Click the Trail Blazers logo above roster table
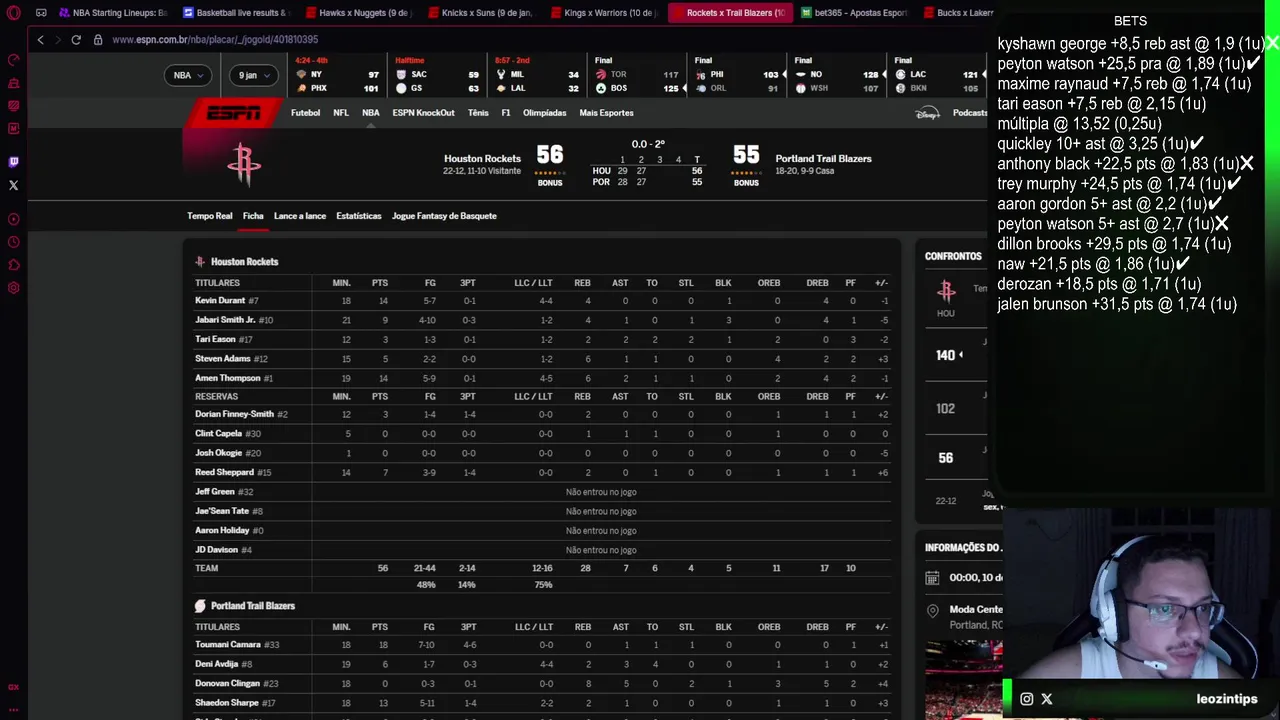 point(200,606)
